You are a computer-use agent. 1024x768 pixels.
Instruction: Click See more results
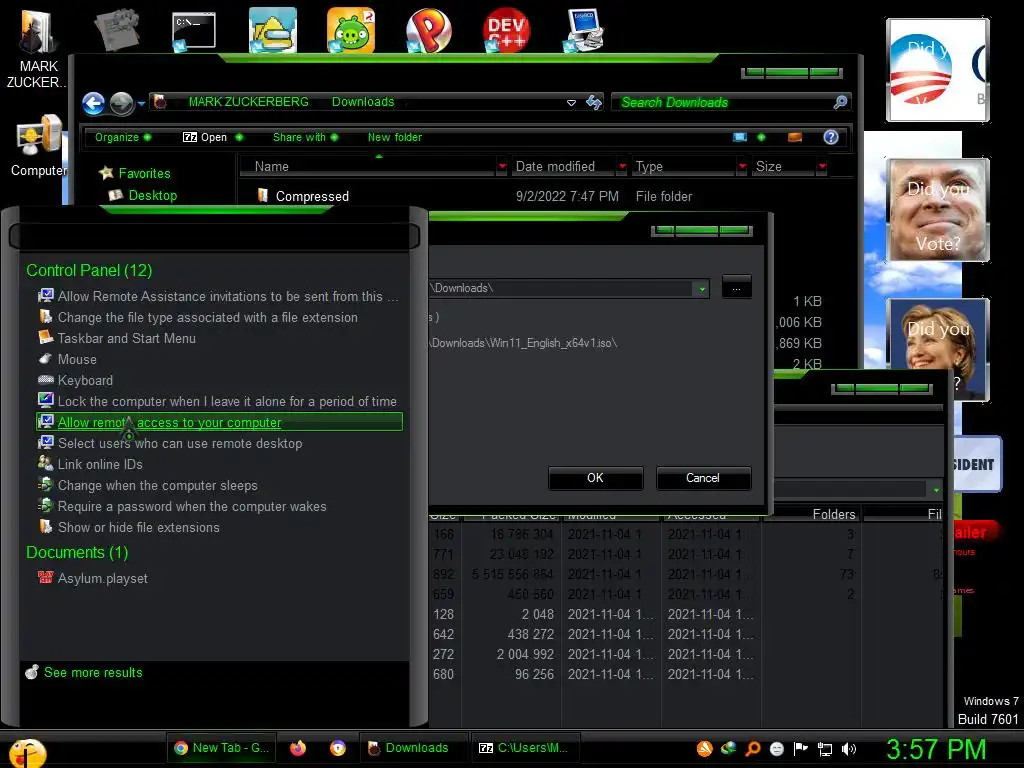click(93, 672)
